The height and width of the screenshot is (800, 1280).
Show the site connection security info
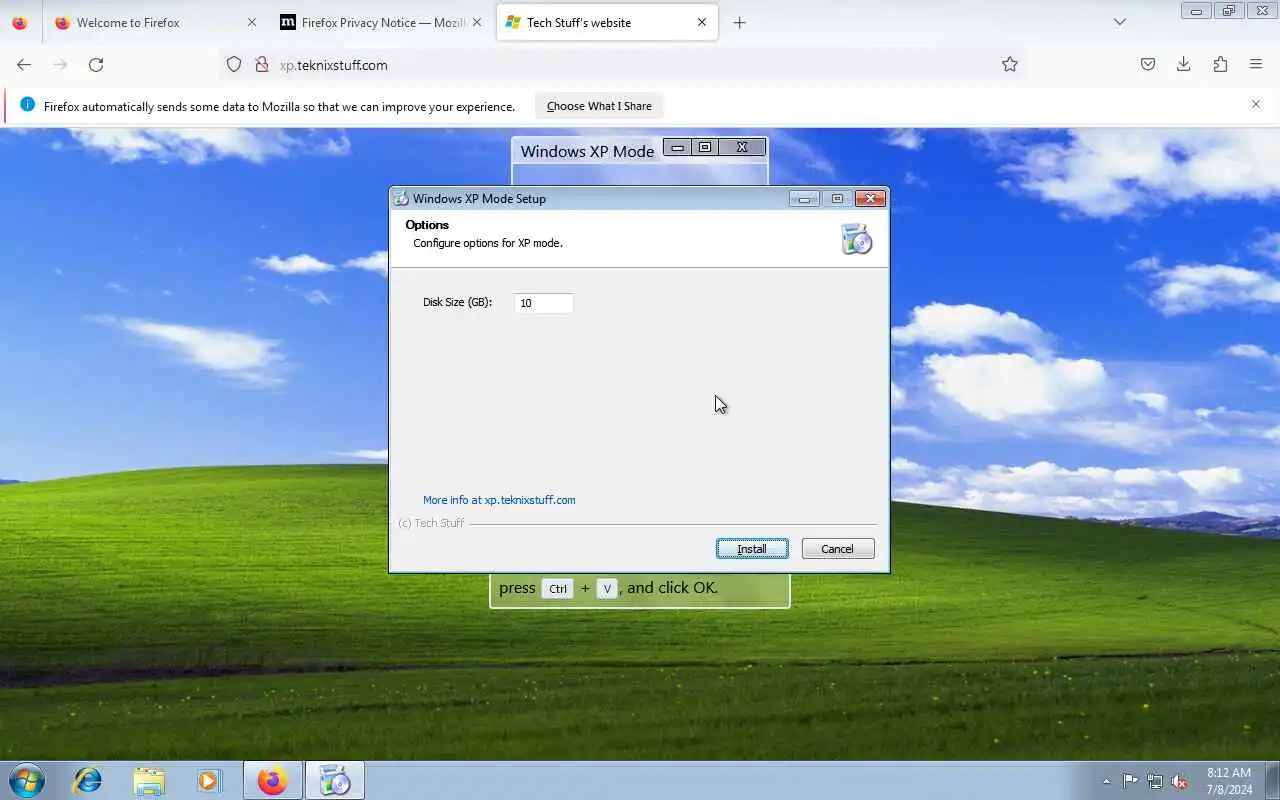262,64
